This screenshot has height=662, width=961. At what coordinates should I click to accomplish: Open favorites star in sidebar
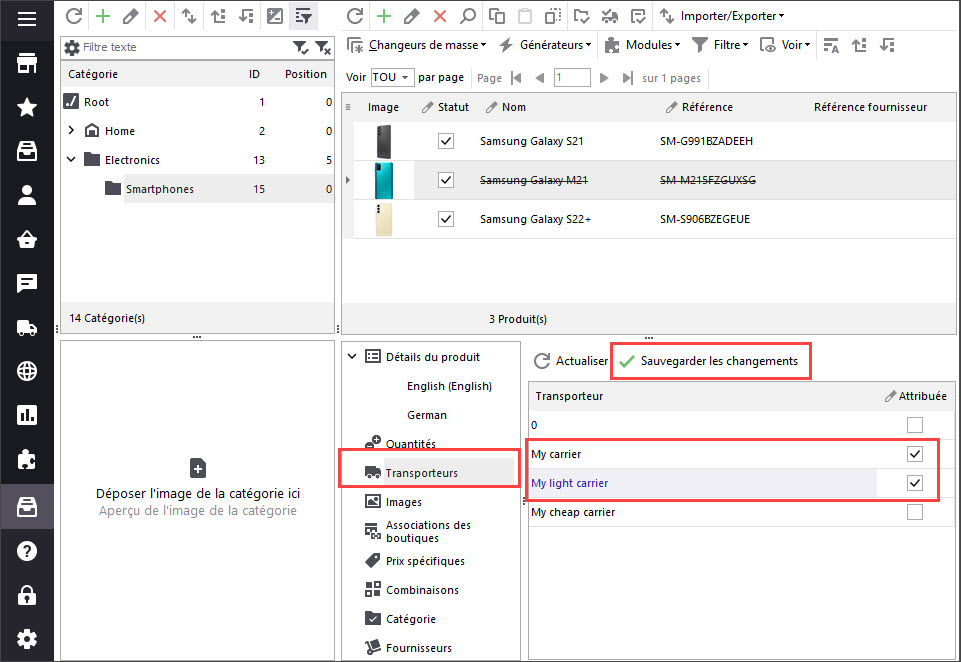[27, 107]
